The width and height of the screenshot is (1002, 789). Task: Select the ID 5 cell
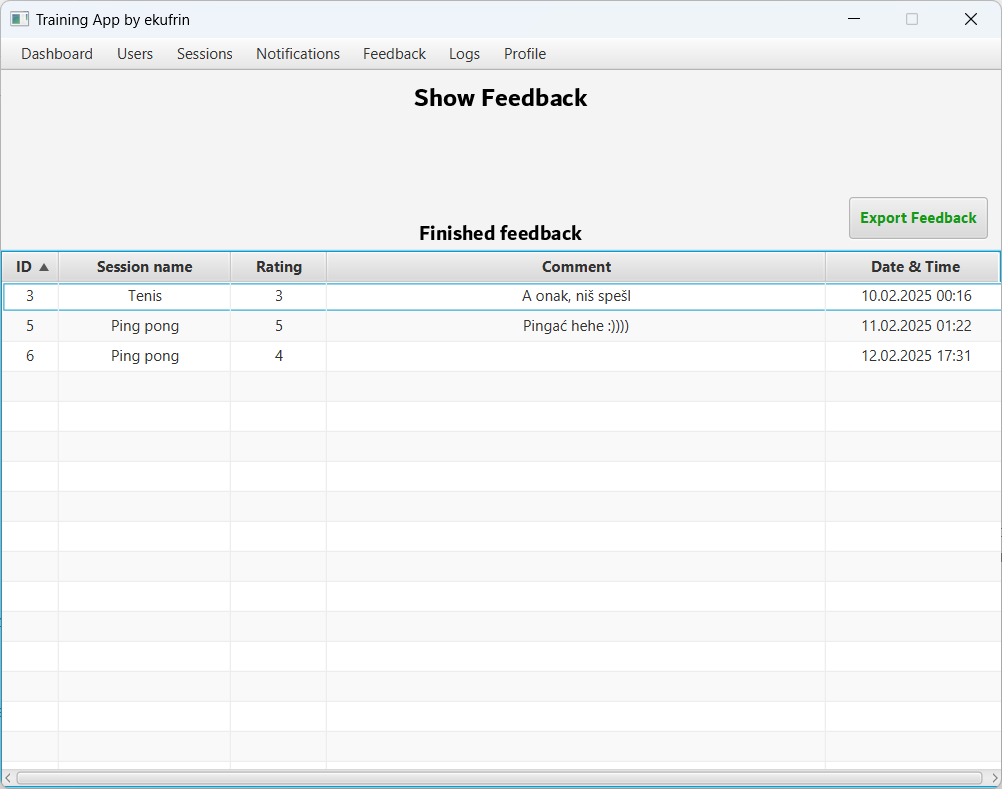coord(30,326)
